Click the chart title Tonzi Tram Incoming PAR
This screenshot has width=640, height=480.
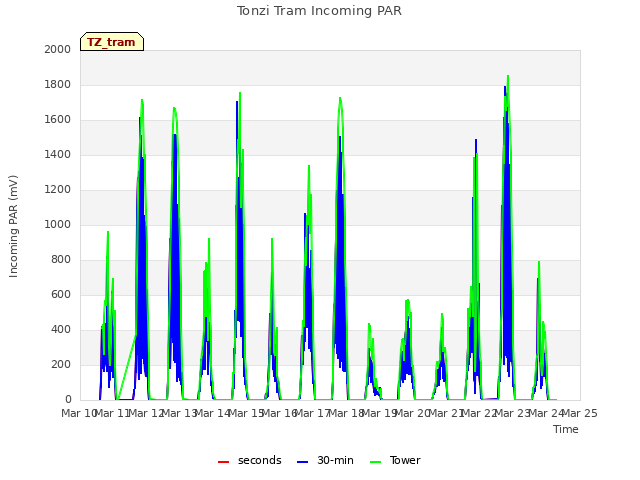319,11
